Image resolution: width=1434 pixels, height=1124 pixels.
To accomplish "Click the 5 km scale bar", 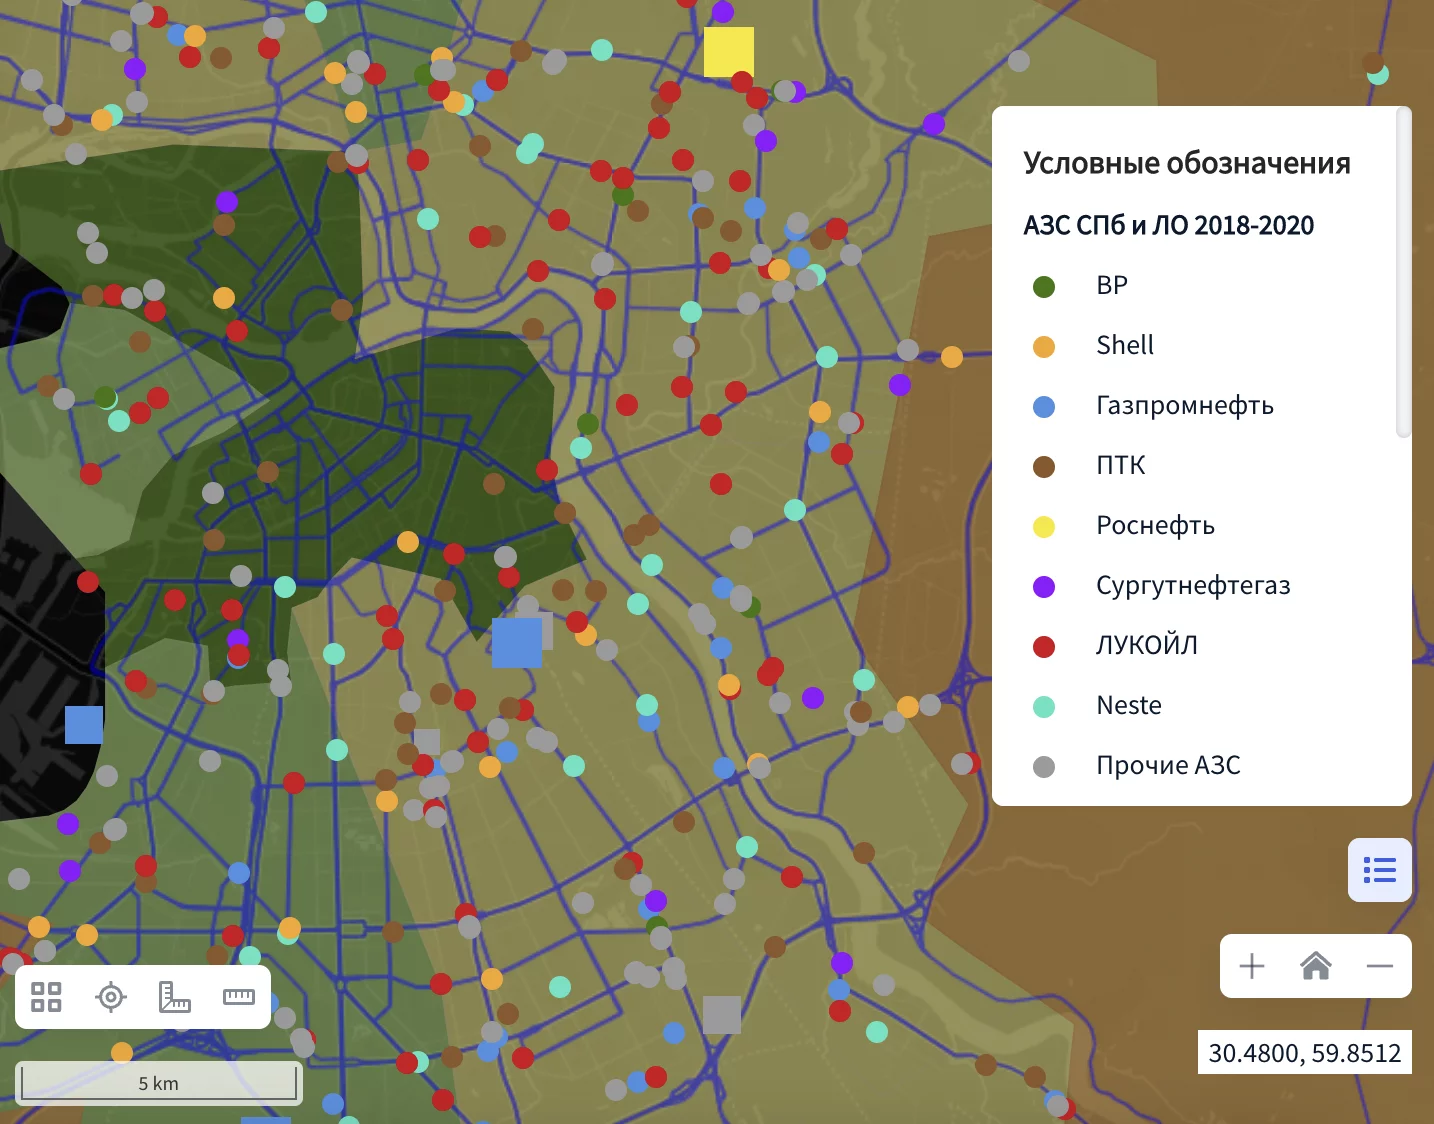I will coord(159,1084).
